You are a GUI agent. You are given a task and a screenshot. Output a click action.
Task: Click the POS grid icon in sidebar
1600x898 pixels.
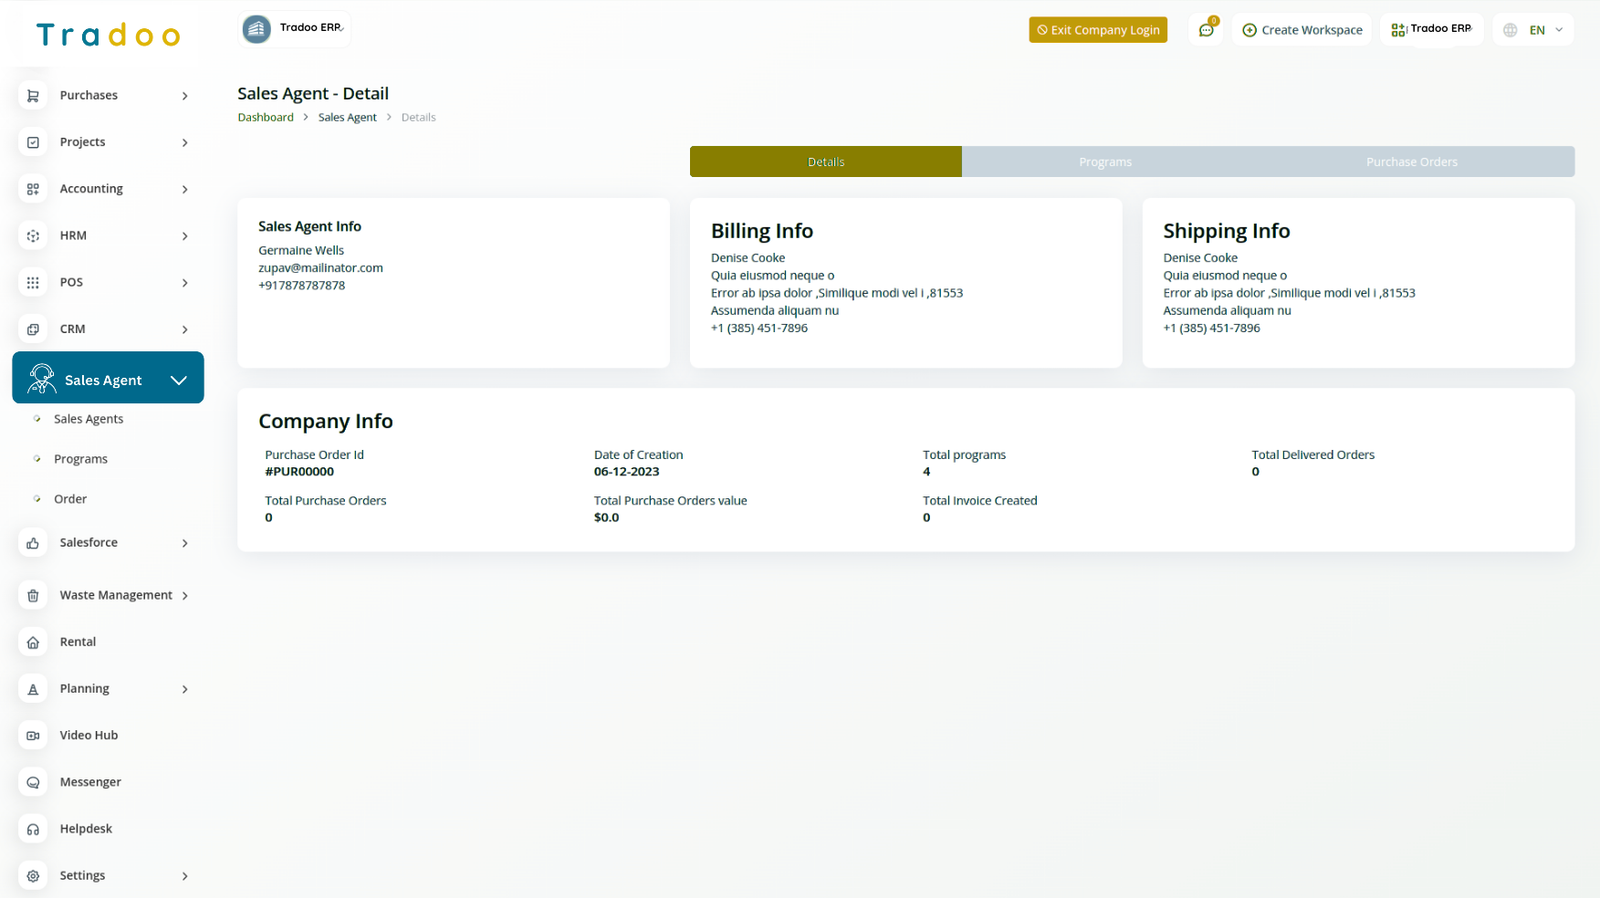click(33, 283)
